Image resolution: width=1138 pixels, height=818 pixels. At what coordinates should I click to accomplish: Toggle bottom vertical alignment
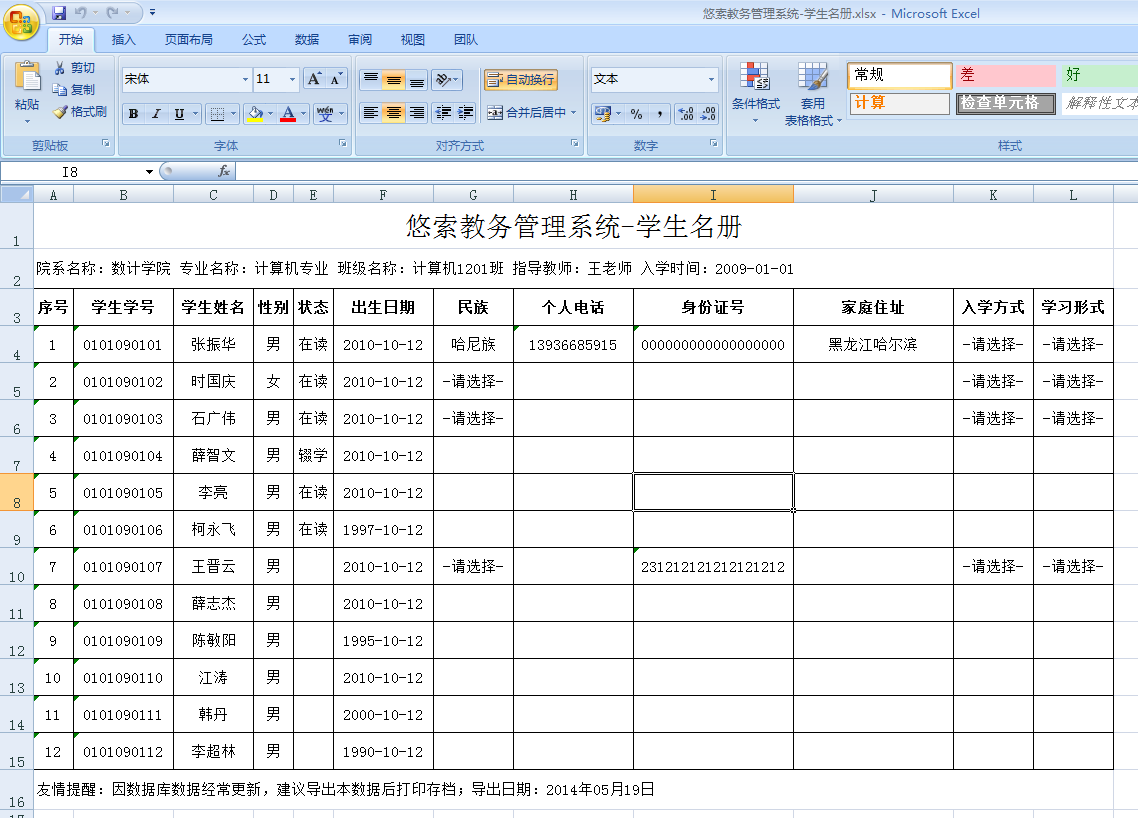pos(417,78)
